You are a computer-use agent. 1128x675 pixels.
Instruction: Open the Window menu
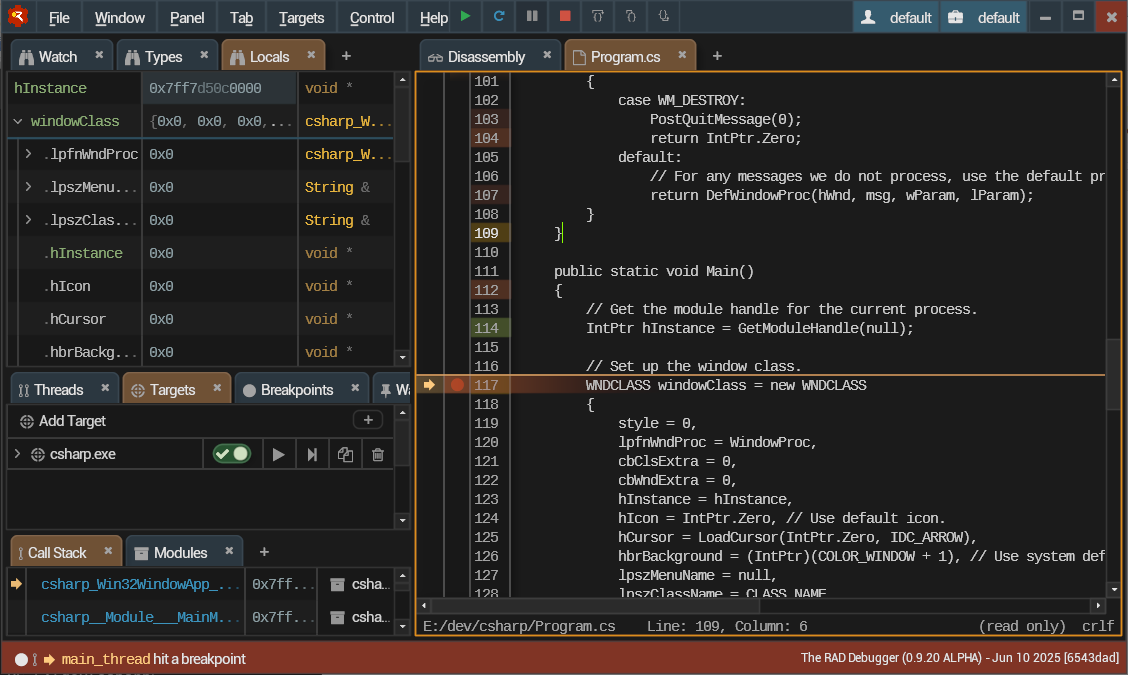click(119, 17)
